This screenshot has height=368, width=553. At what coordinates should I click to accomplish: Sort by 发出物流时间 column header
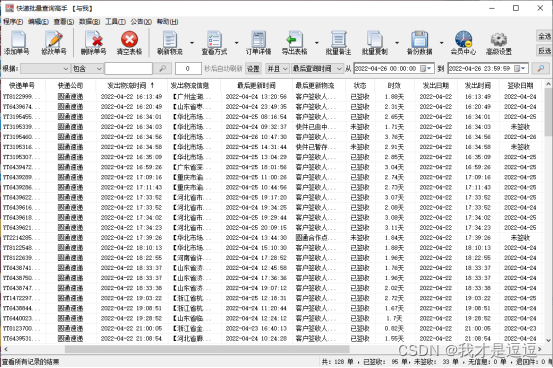tap(132, 85)
